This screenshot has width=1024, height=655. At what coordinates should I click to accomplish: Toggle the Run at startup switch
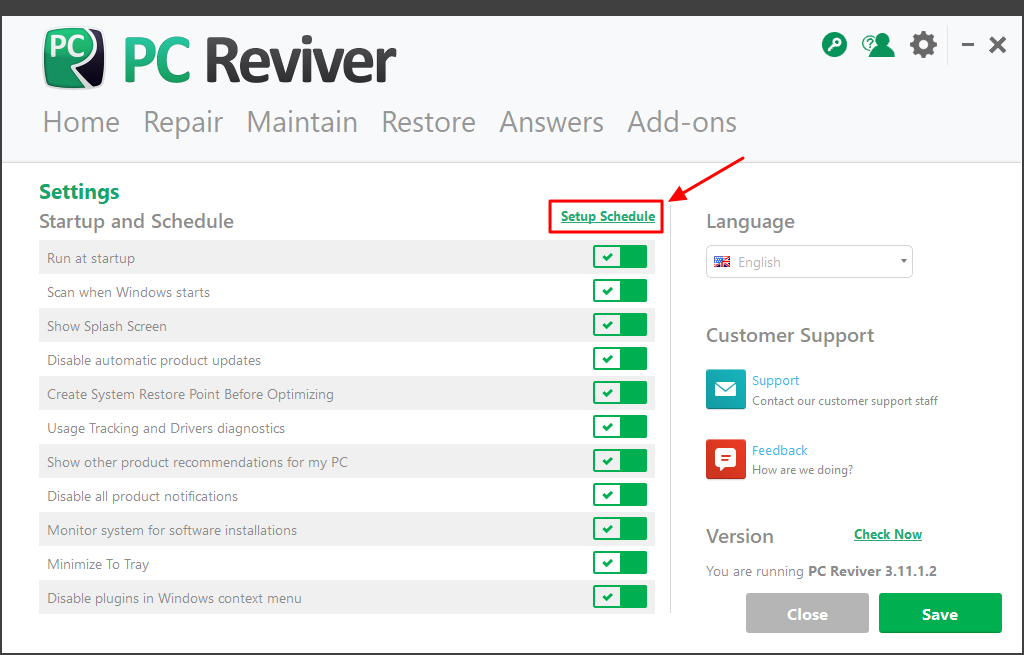[620, 257]
